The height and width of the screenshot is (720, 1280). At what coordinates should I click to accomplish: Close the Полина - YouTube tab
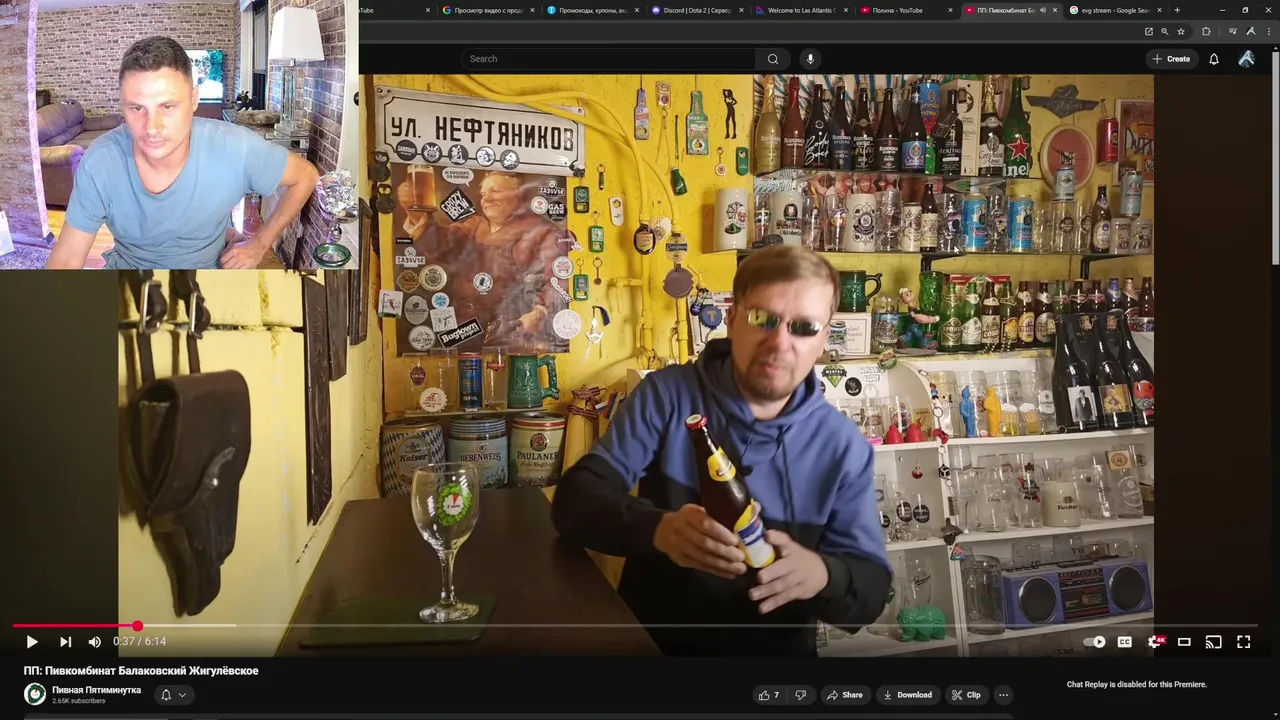pos(950,10)
